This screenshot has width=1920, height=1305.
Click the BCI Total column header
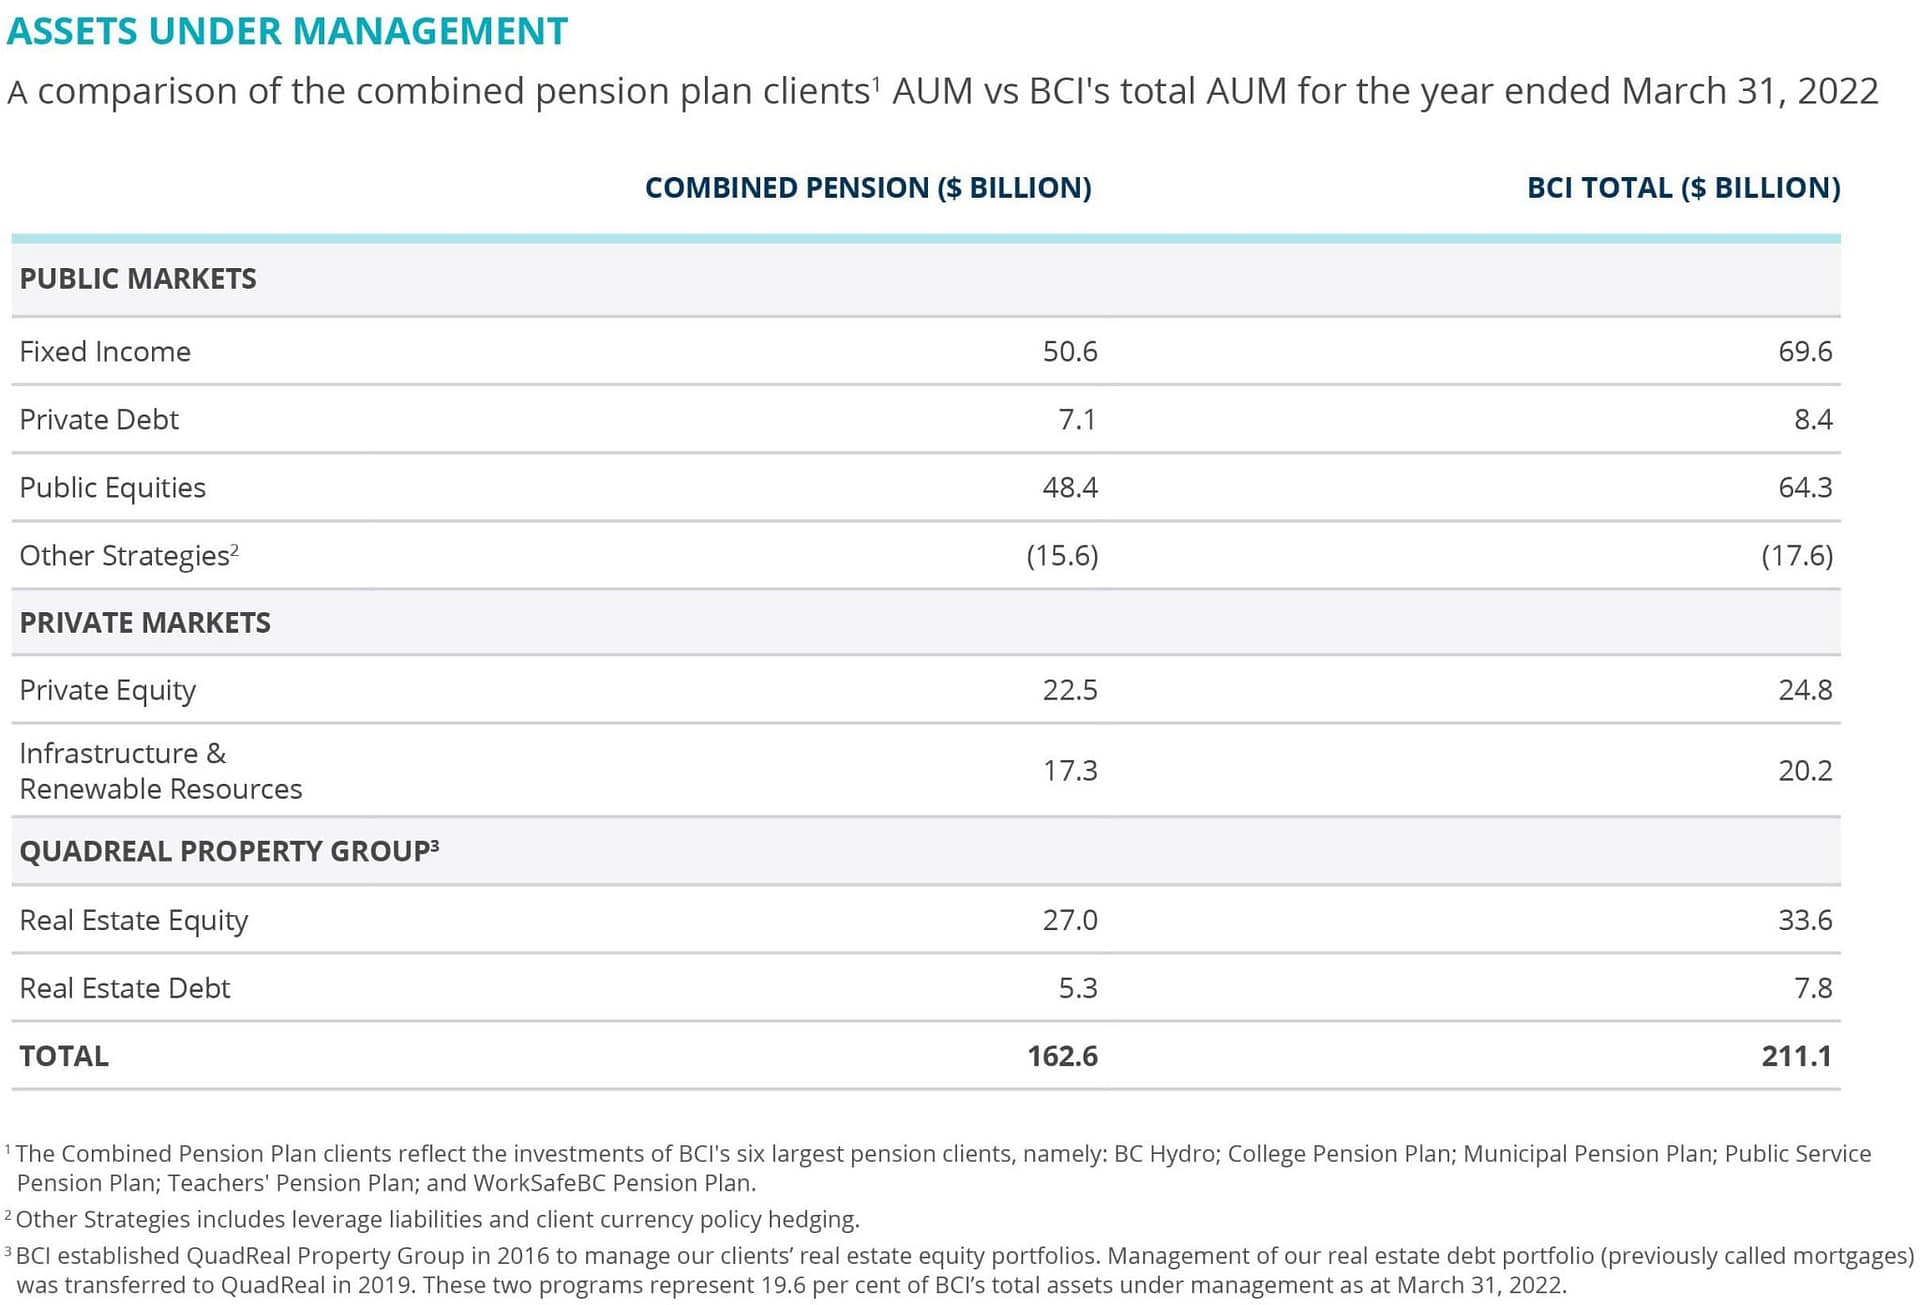pos(1683,188)
